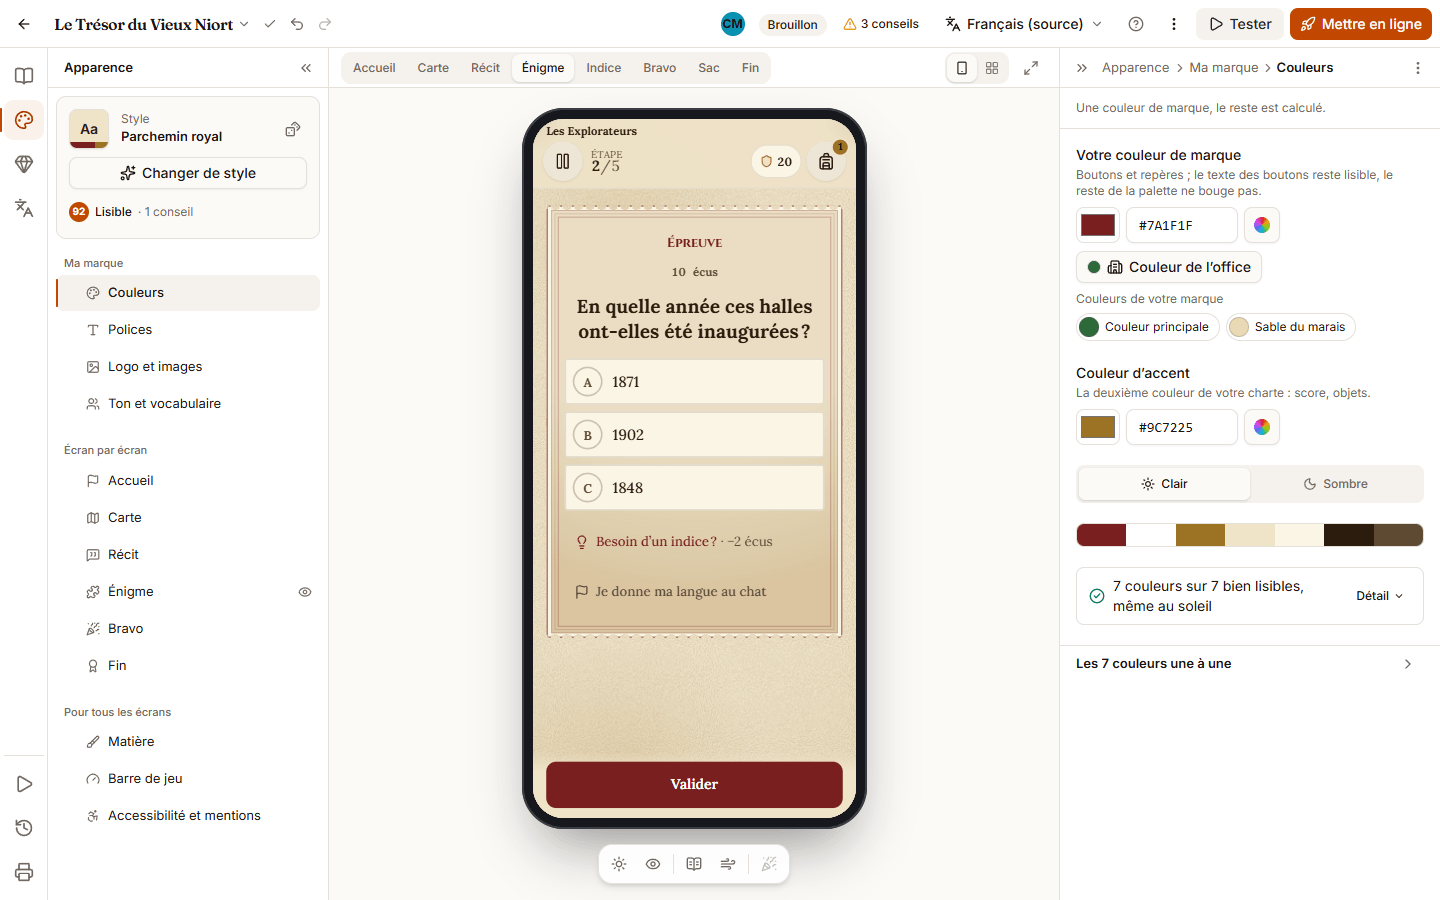Click Couleur de l'office button
This screenshot has height=900, width=1440.
click(x=1169, y=267)
